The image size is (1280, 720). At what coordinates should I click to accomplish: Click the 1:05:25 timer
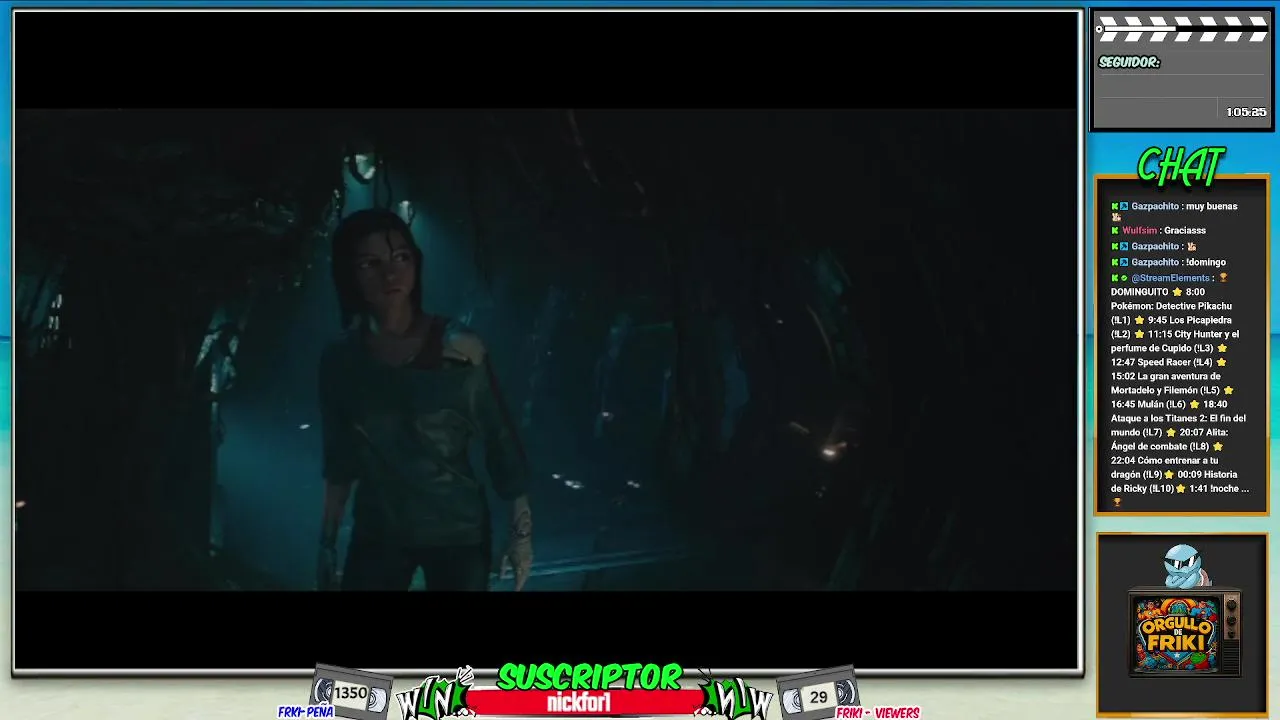pos(1246,112)
